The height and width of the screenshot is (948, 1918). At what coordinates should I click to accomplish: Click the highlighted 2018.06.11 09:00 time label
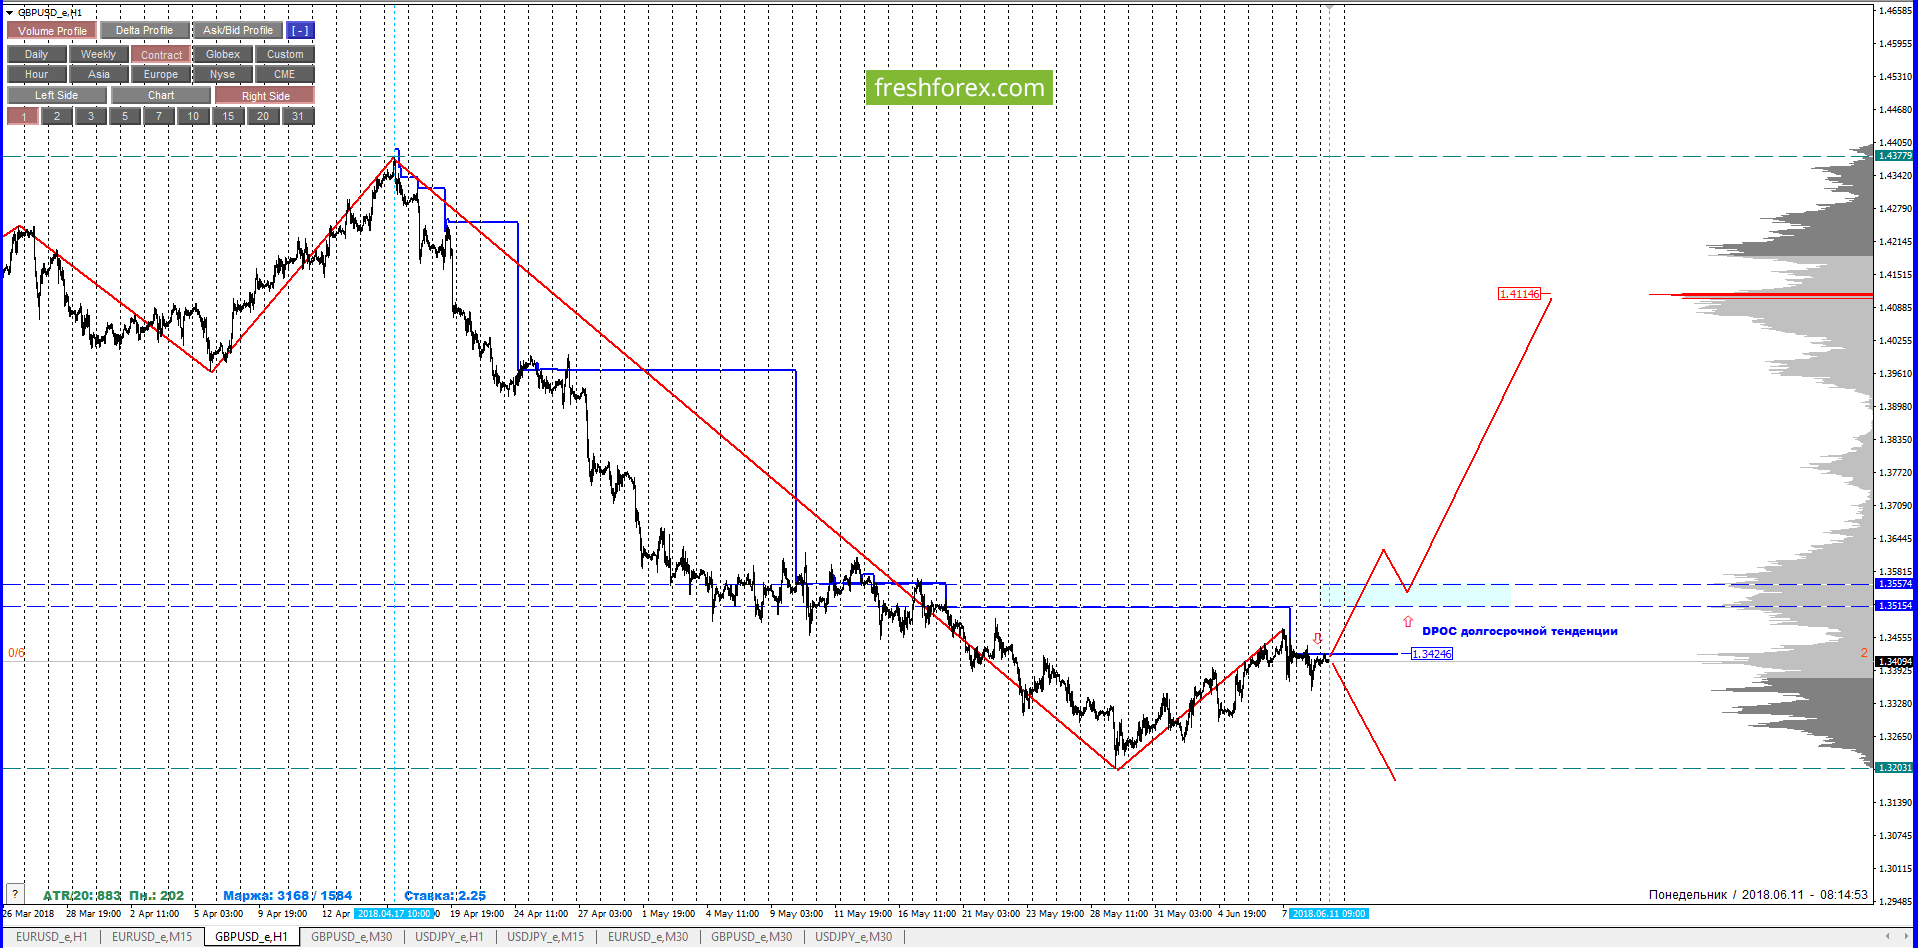coord(1328,914)
